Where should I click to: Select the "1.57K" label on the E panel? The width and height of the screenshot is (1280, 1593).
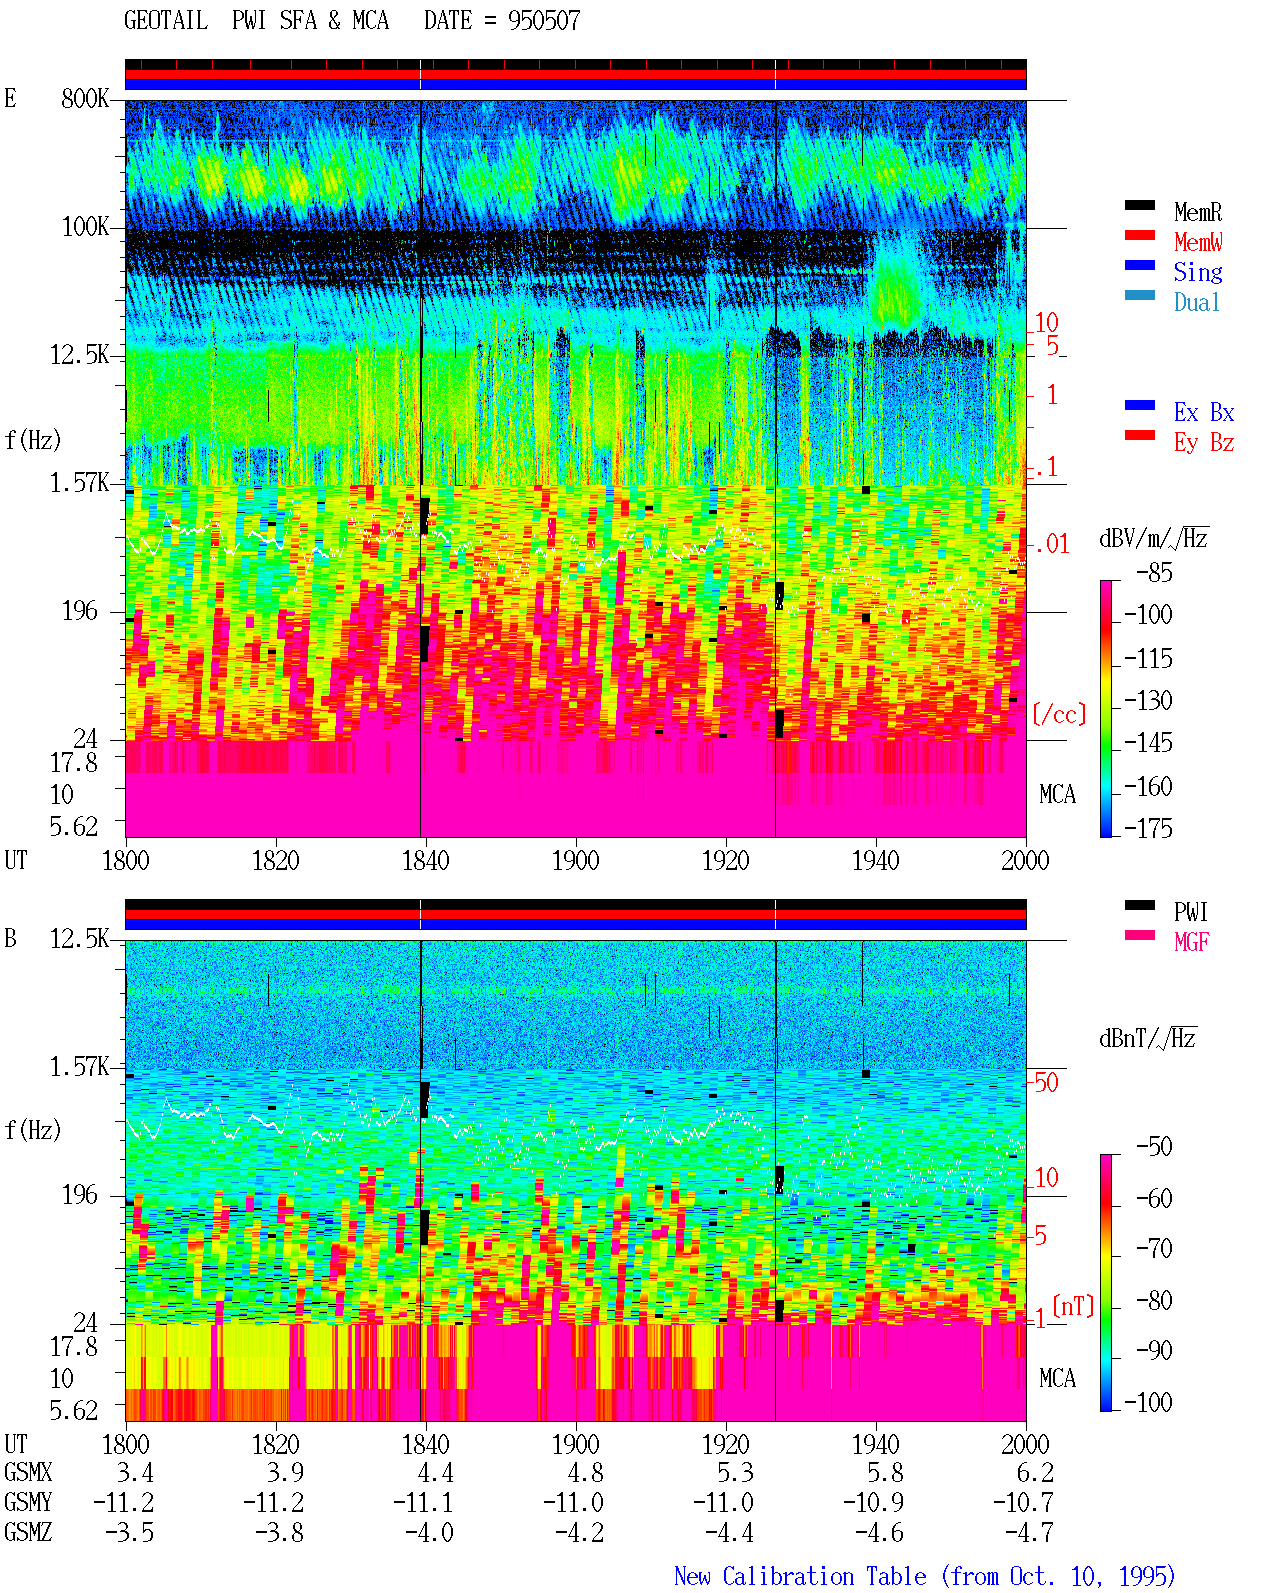tap(79, 483)
